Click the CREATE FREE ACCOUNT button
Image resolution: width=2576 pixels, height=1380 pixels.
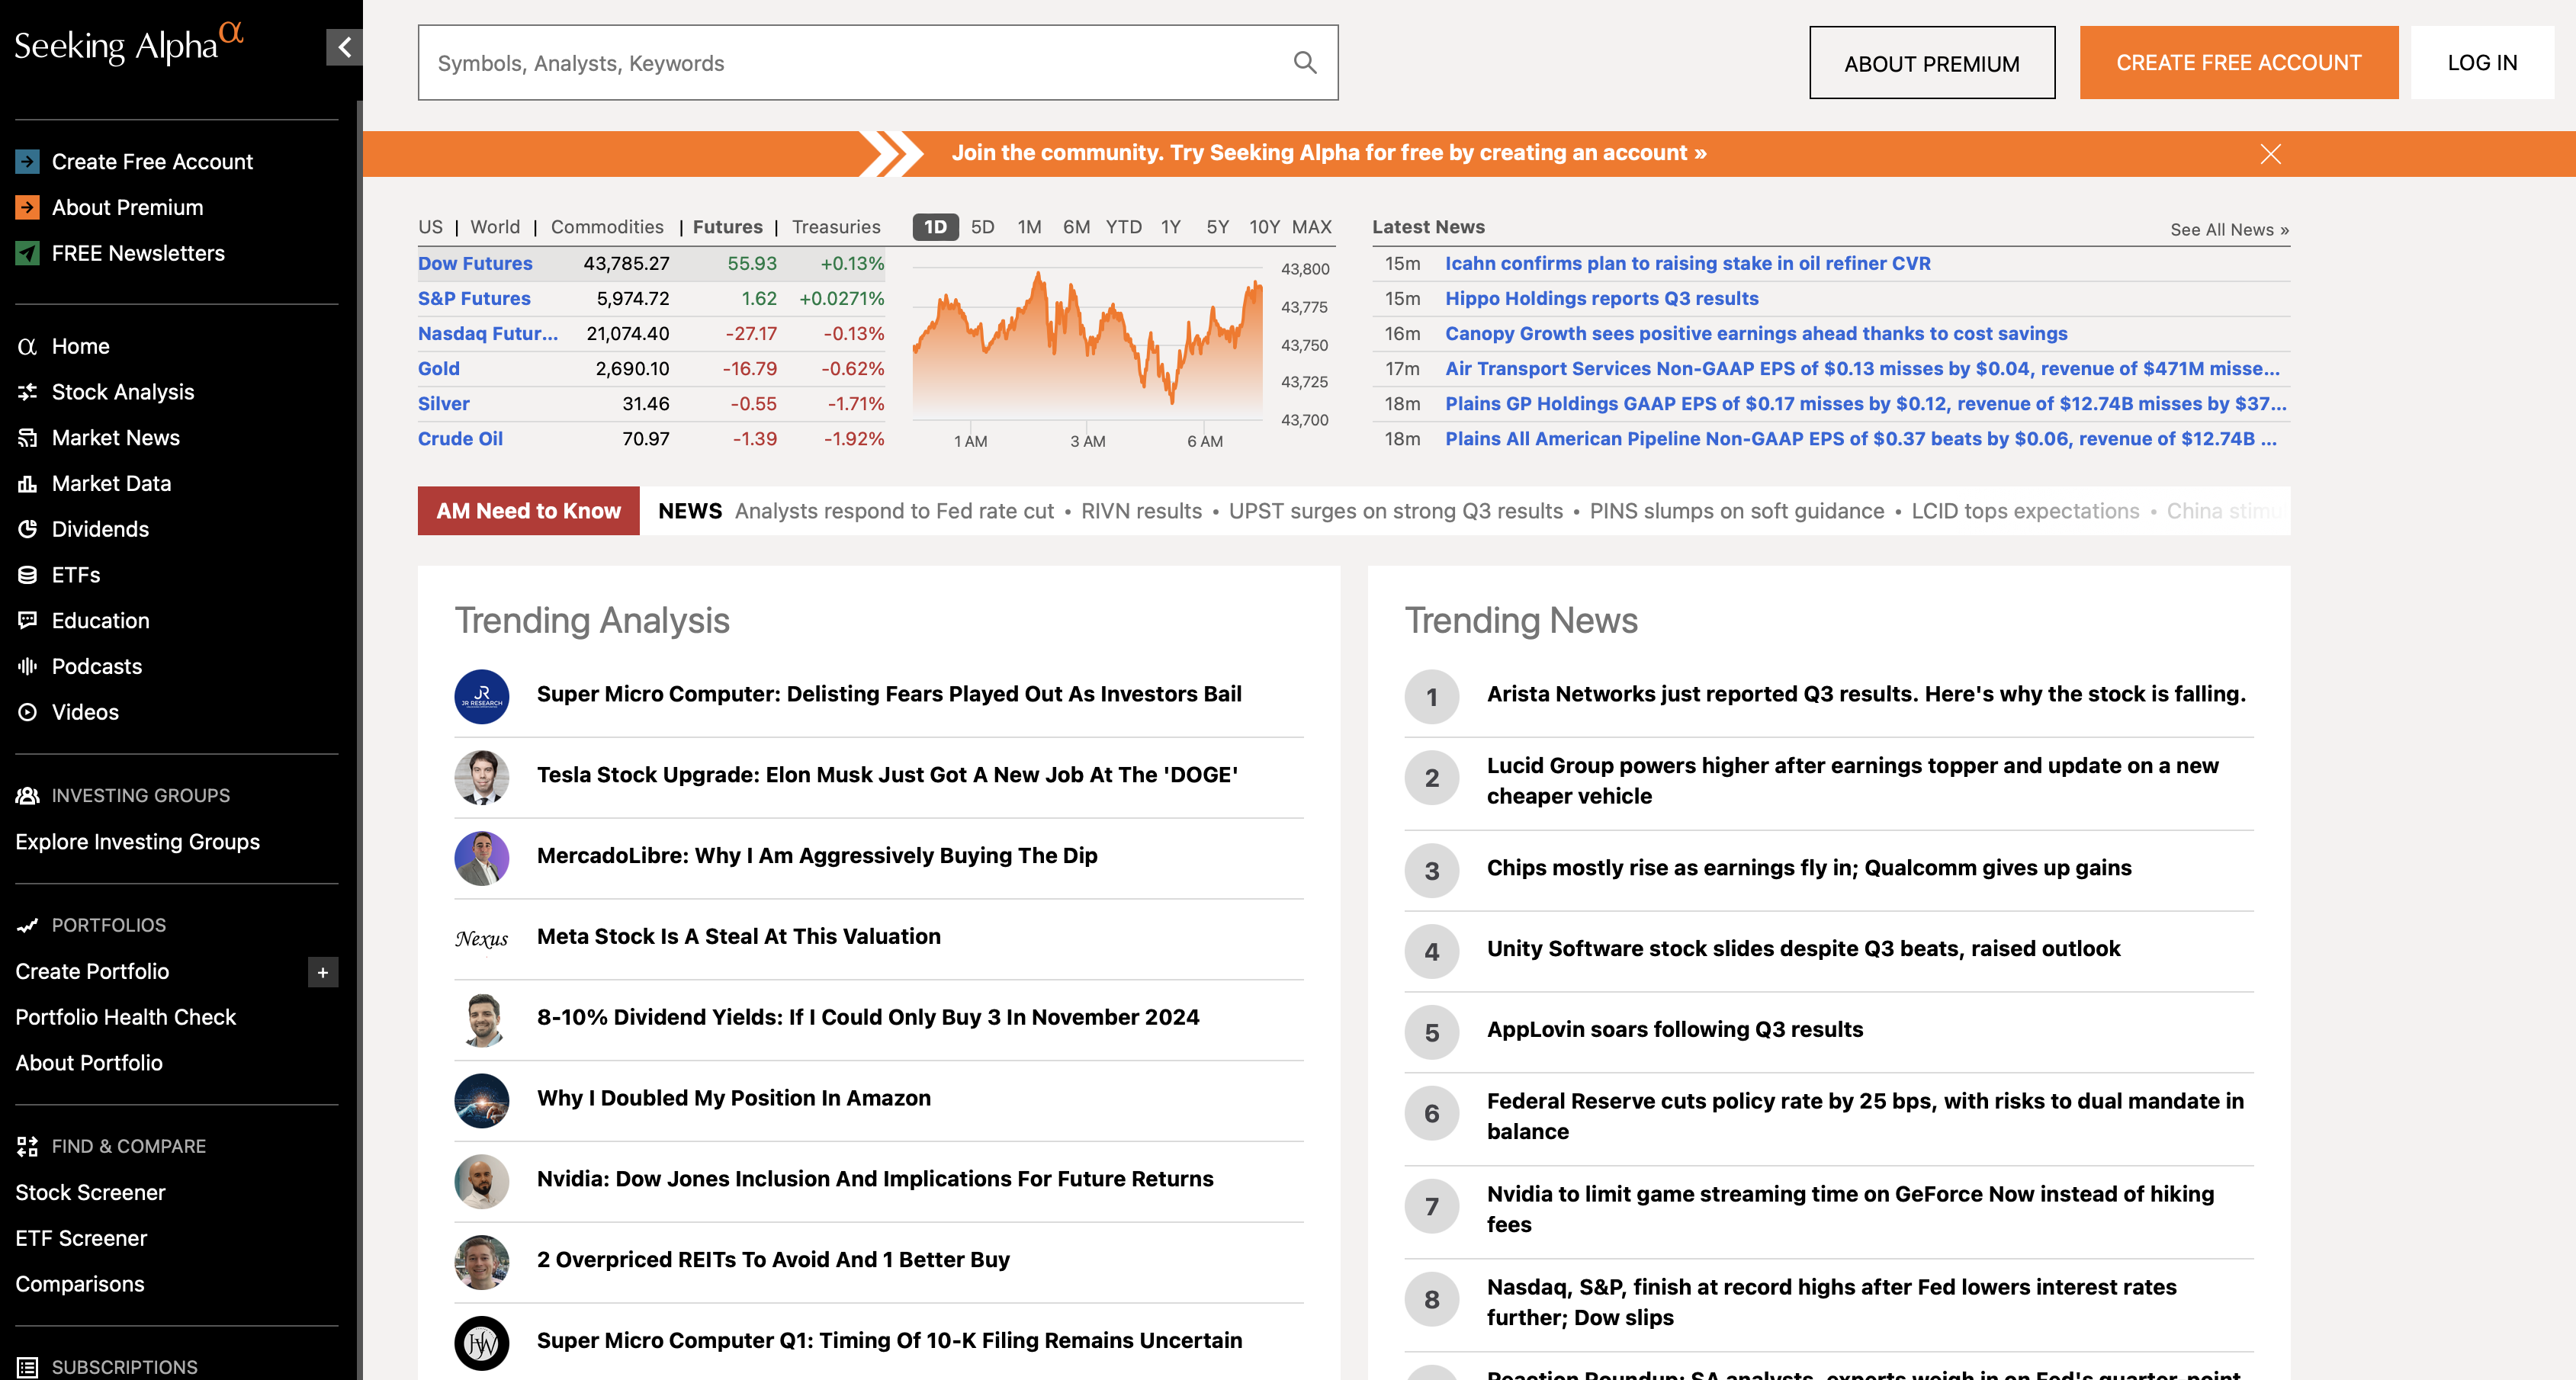tap(2238, 63)
